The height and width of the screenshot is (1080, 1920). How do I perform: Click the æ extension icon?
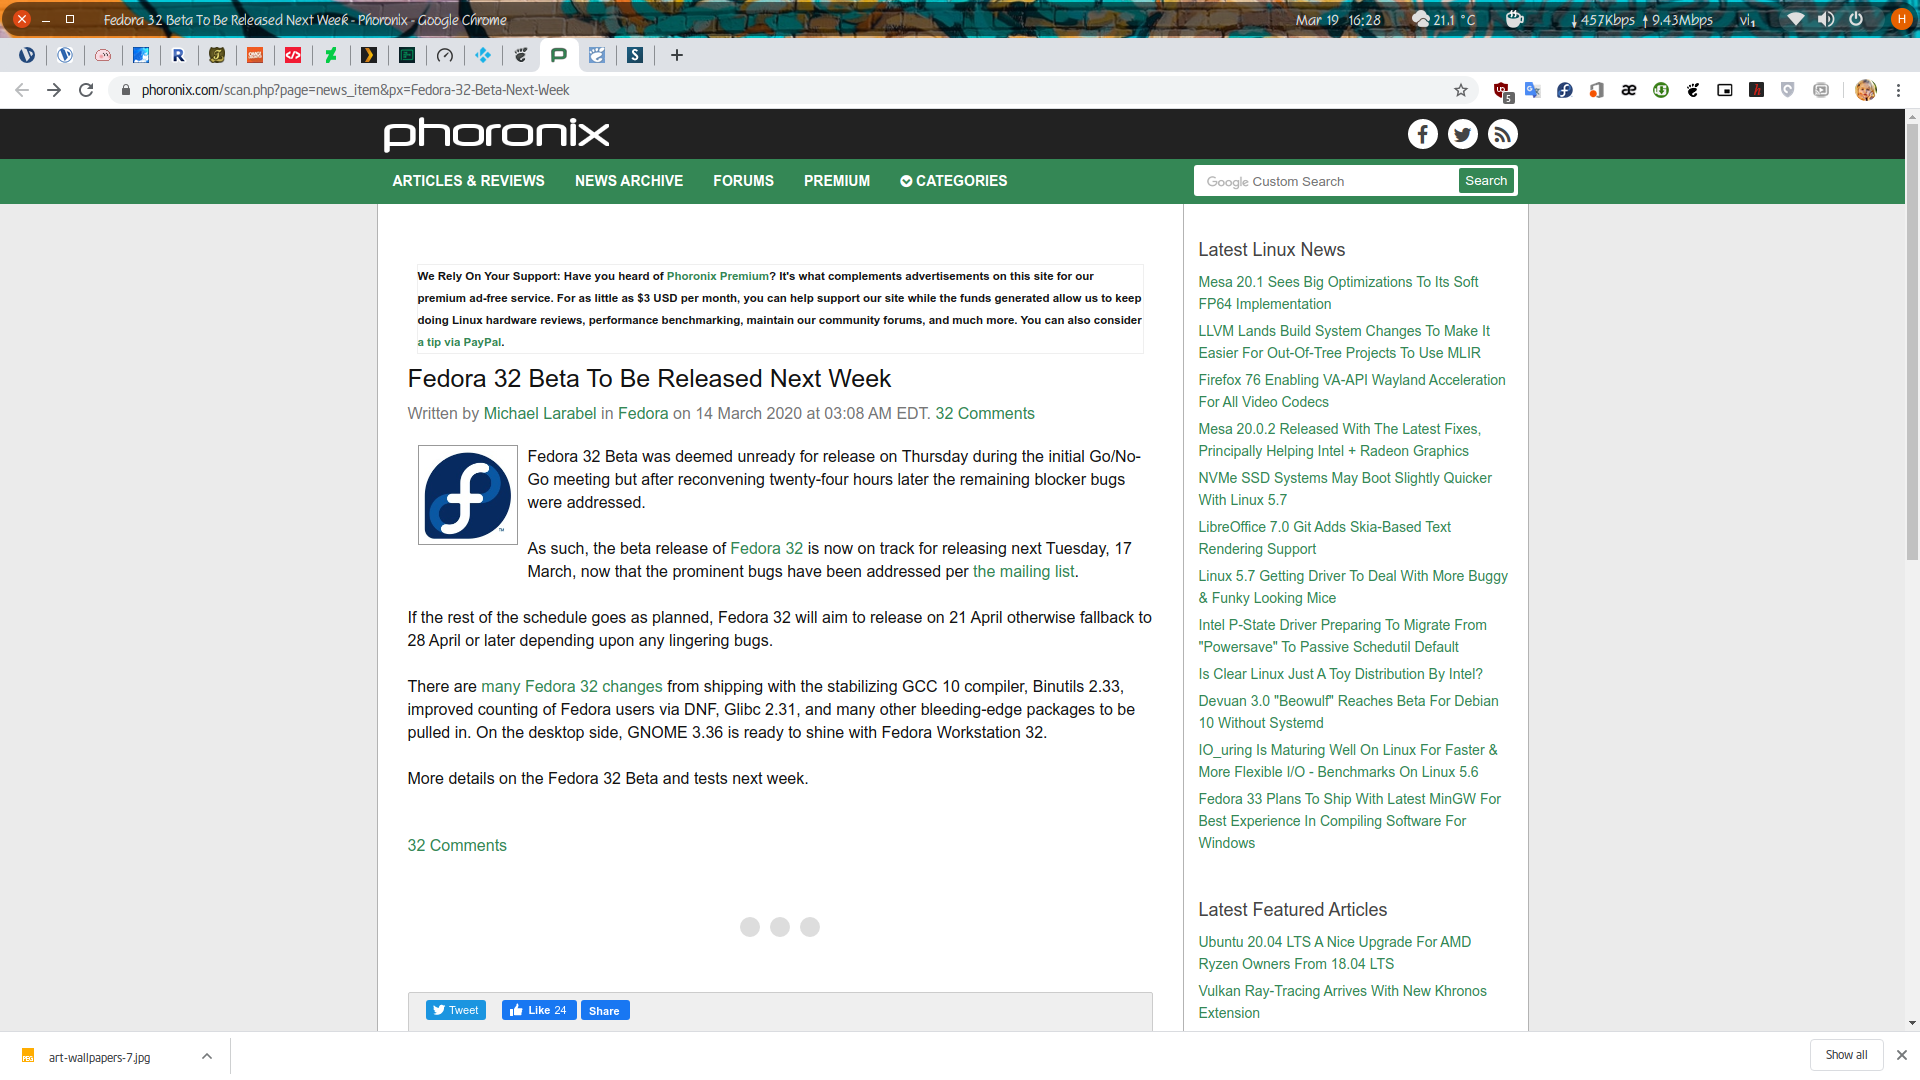[1629, 90]
